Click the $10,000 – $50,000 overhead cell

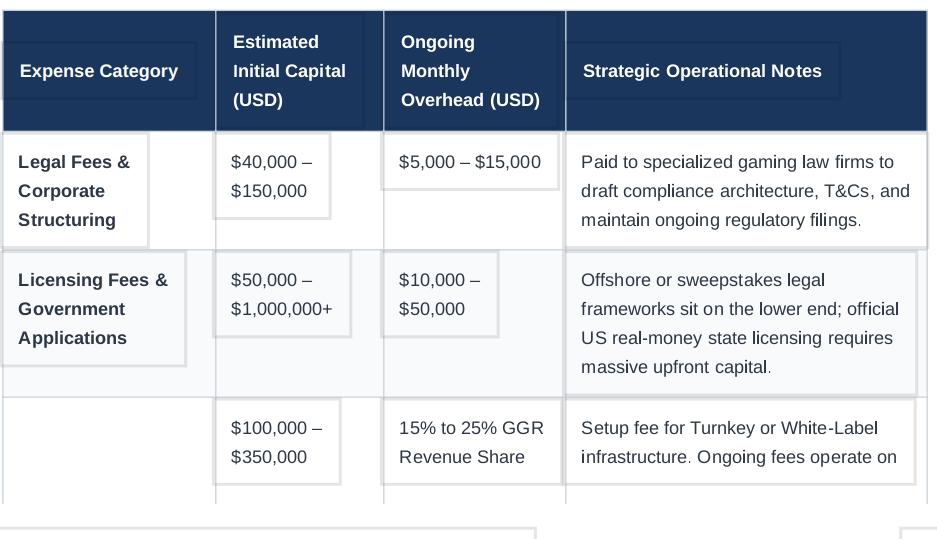[474, 323]
